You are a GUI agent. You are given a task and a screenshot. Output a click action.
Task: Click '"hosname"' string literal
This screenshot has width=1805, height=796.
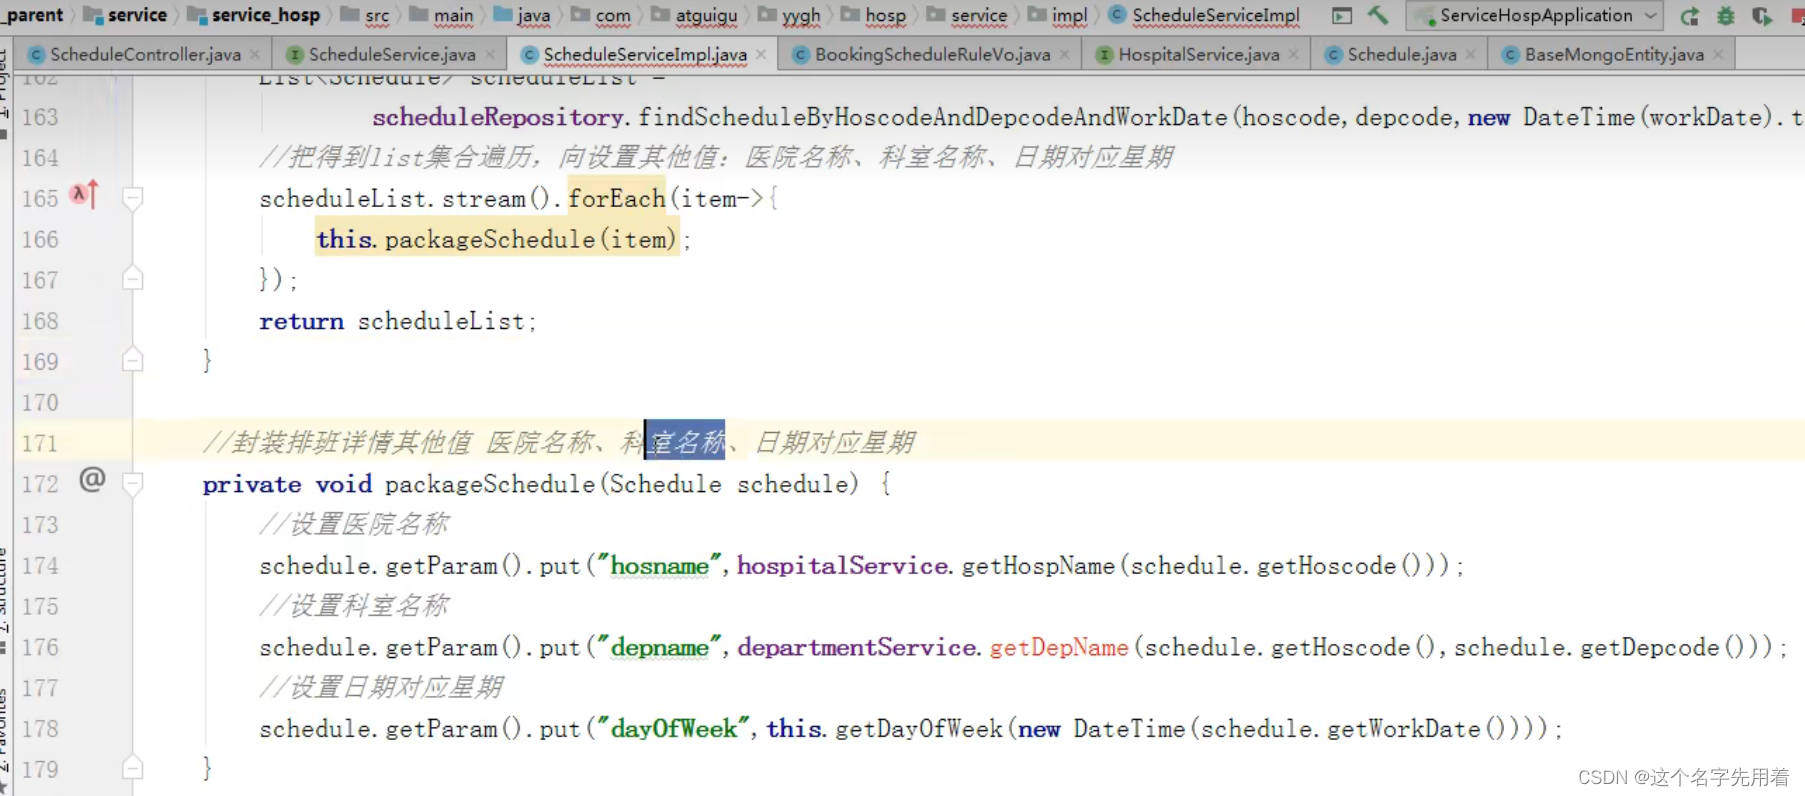pyautogui.click(x=660, y=565)
